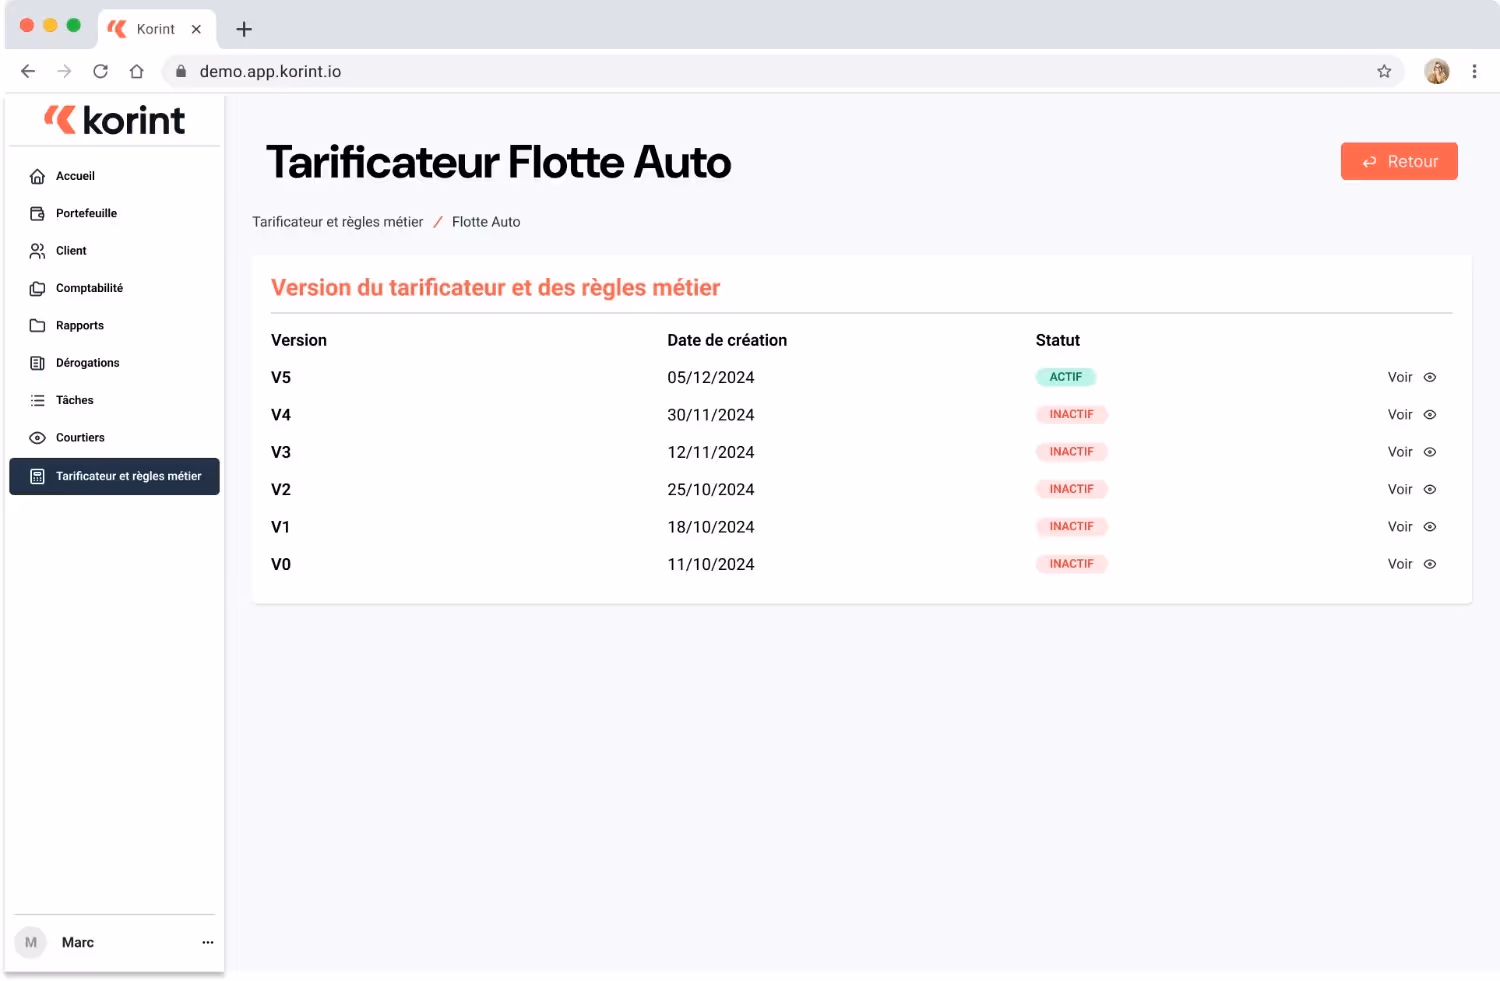Select the Rapports folder icon
Screen dimensions: 1500x981
coord(36,325)
